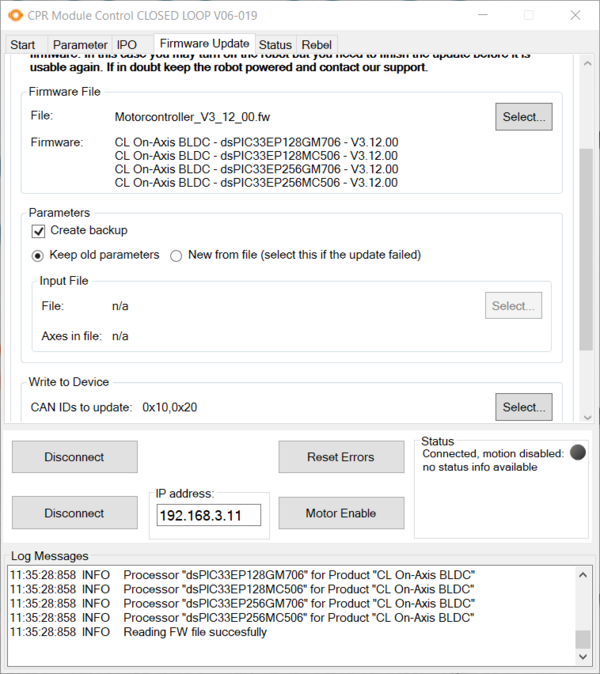Click the gray motion status indicator circle
This screenshot has width=600, height=674.
click(578, 453)
